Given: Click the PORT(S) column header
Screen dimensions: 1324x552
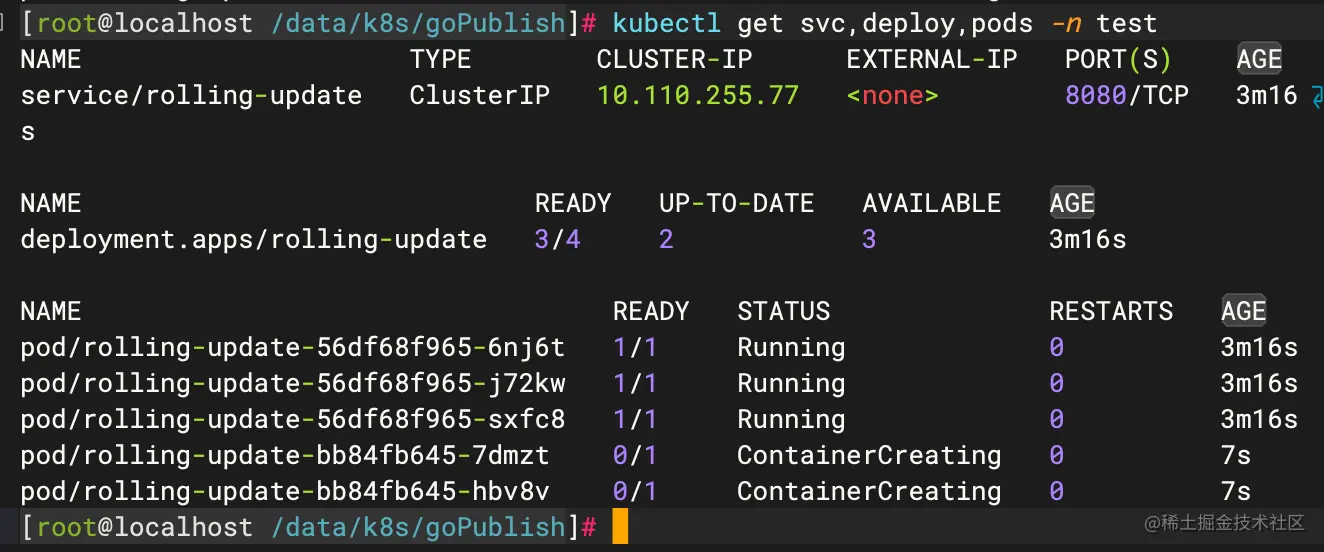Looking at the screenshot, I should [1118, 59].
